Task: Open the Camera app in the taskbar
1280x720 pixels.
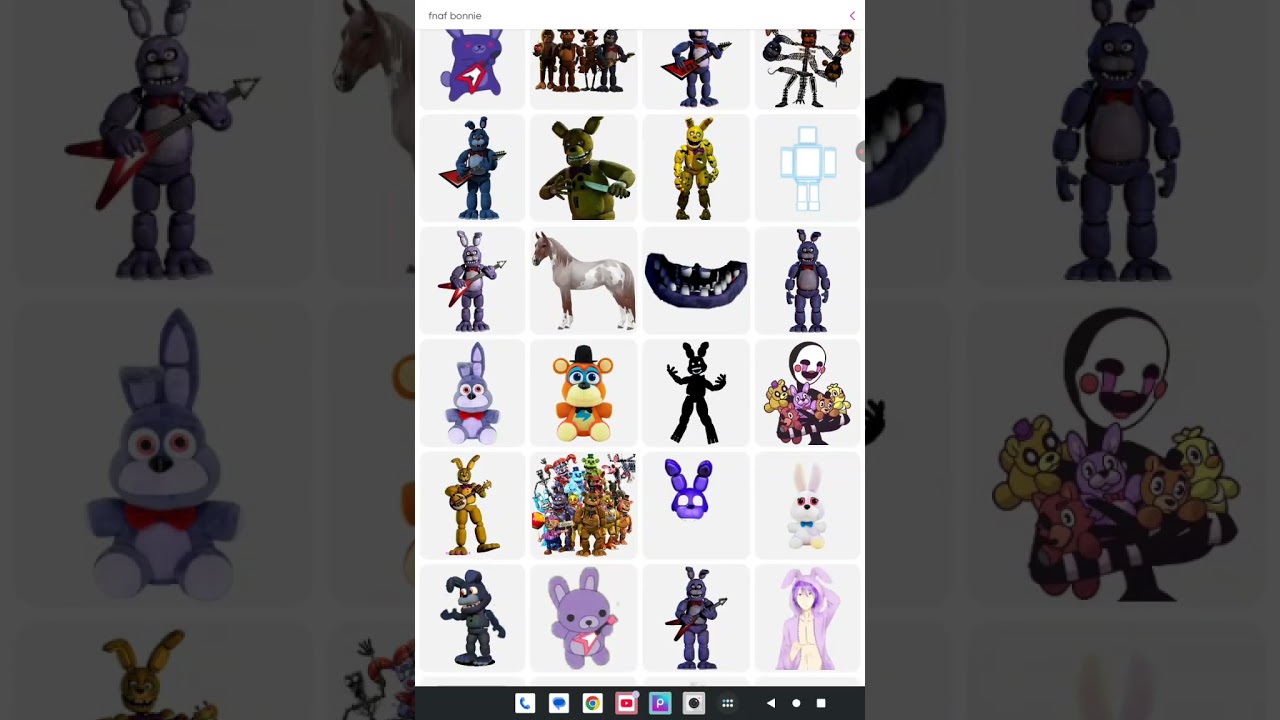Action: tap(694, 703)
